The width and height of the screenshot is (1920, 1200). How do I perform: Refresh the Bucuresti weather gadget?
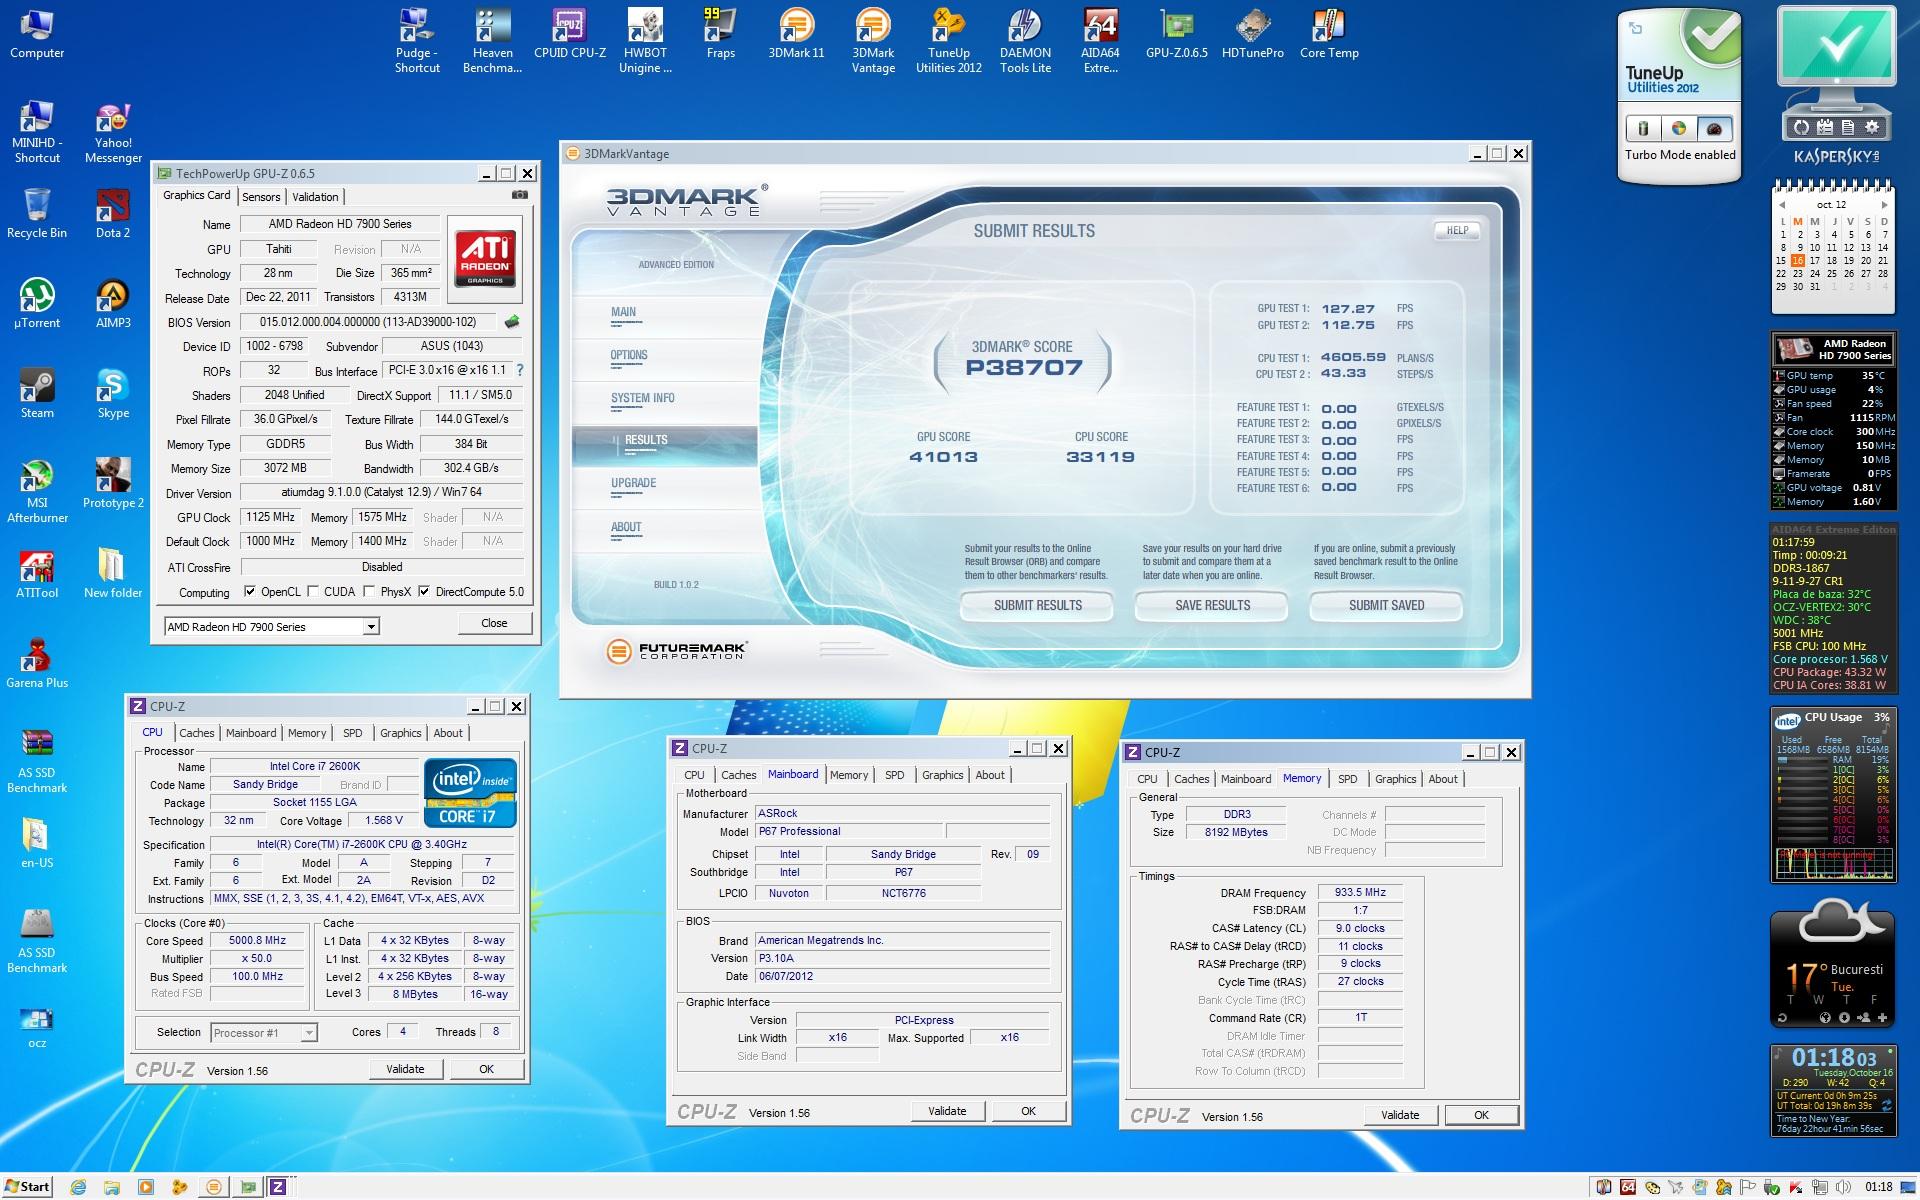(1781, 1018)
